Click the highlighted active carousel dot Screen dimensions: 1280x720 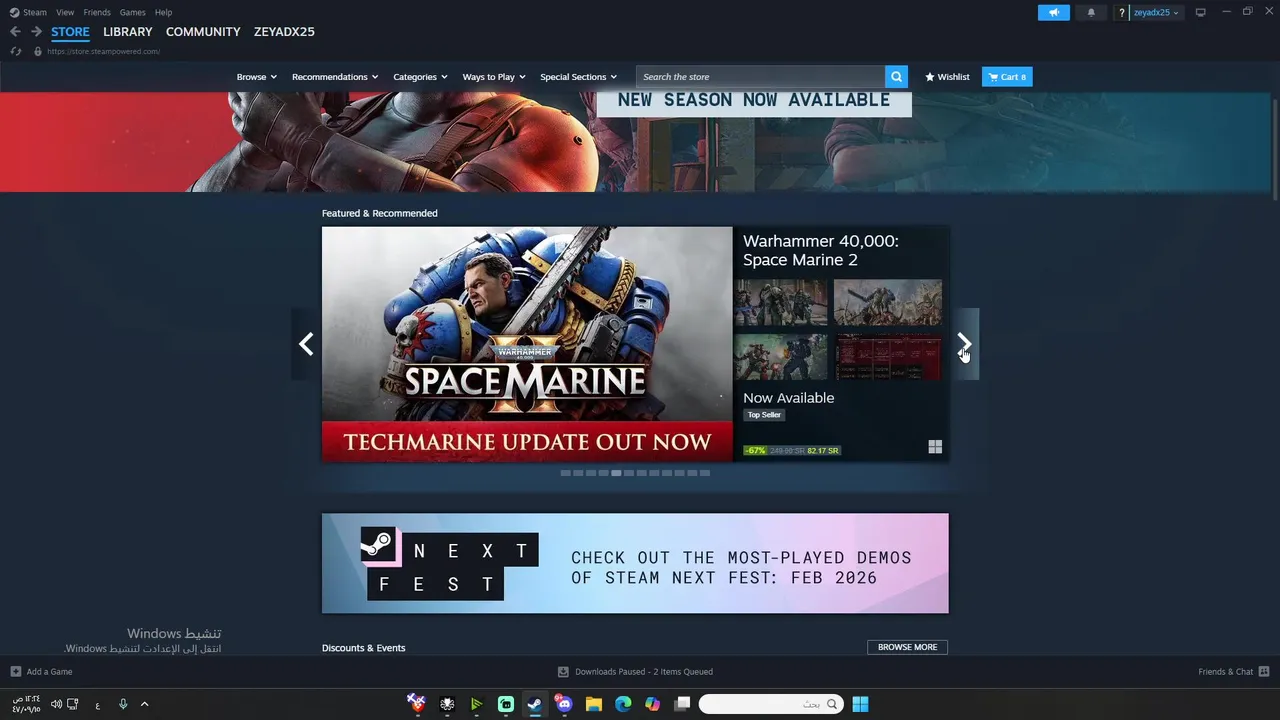[x=616, y=473]
